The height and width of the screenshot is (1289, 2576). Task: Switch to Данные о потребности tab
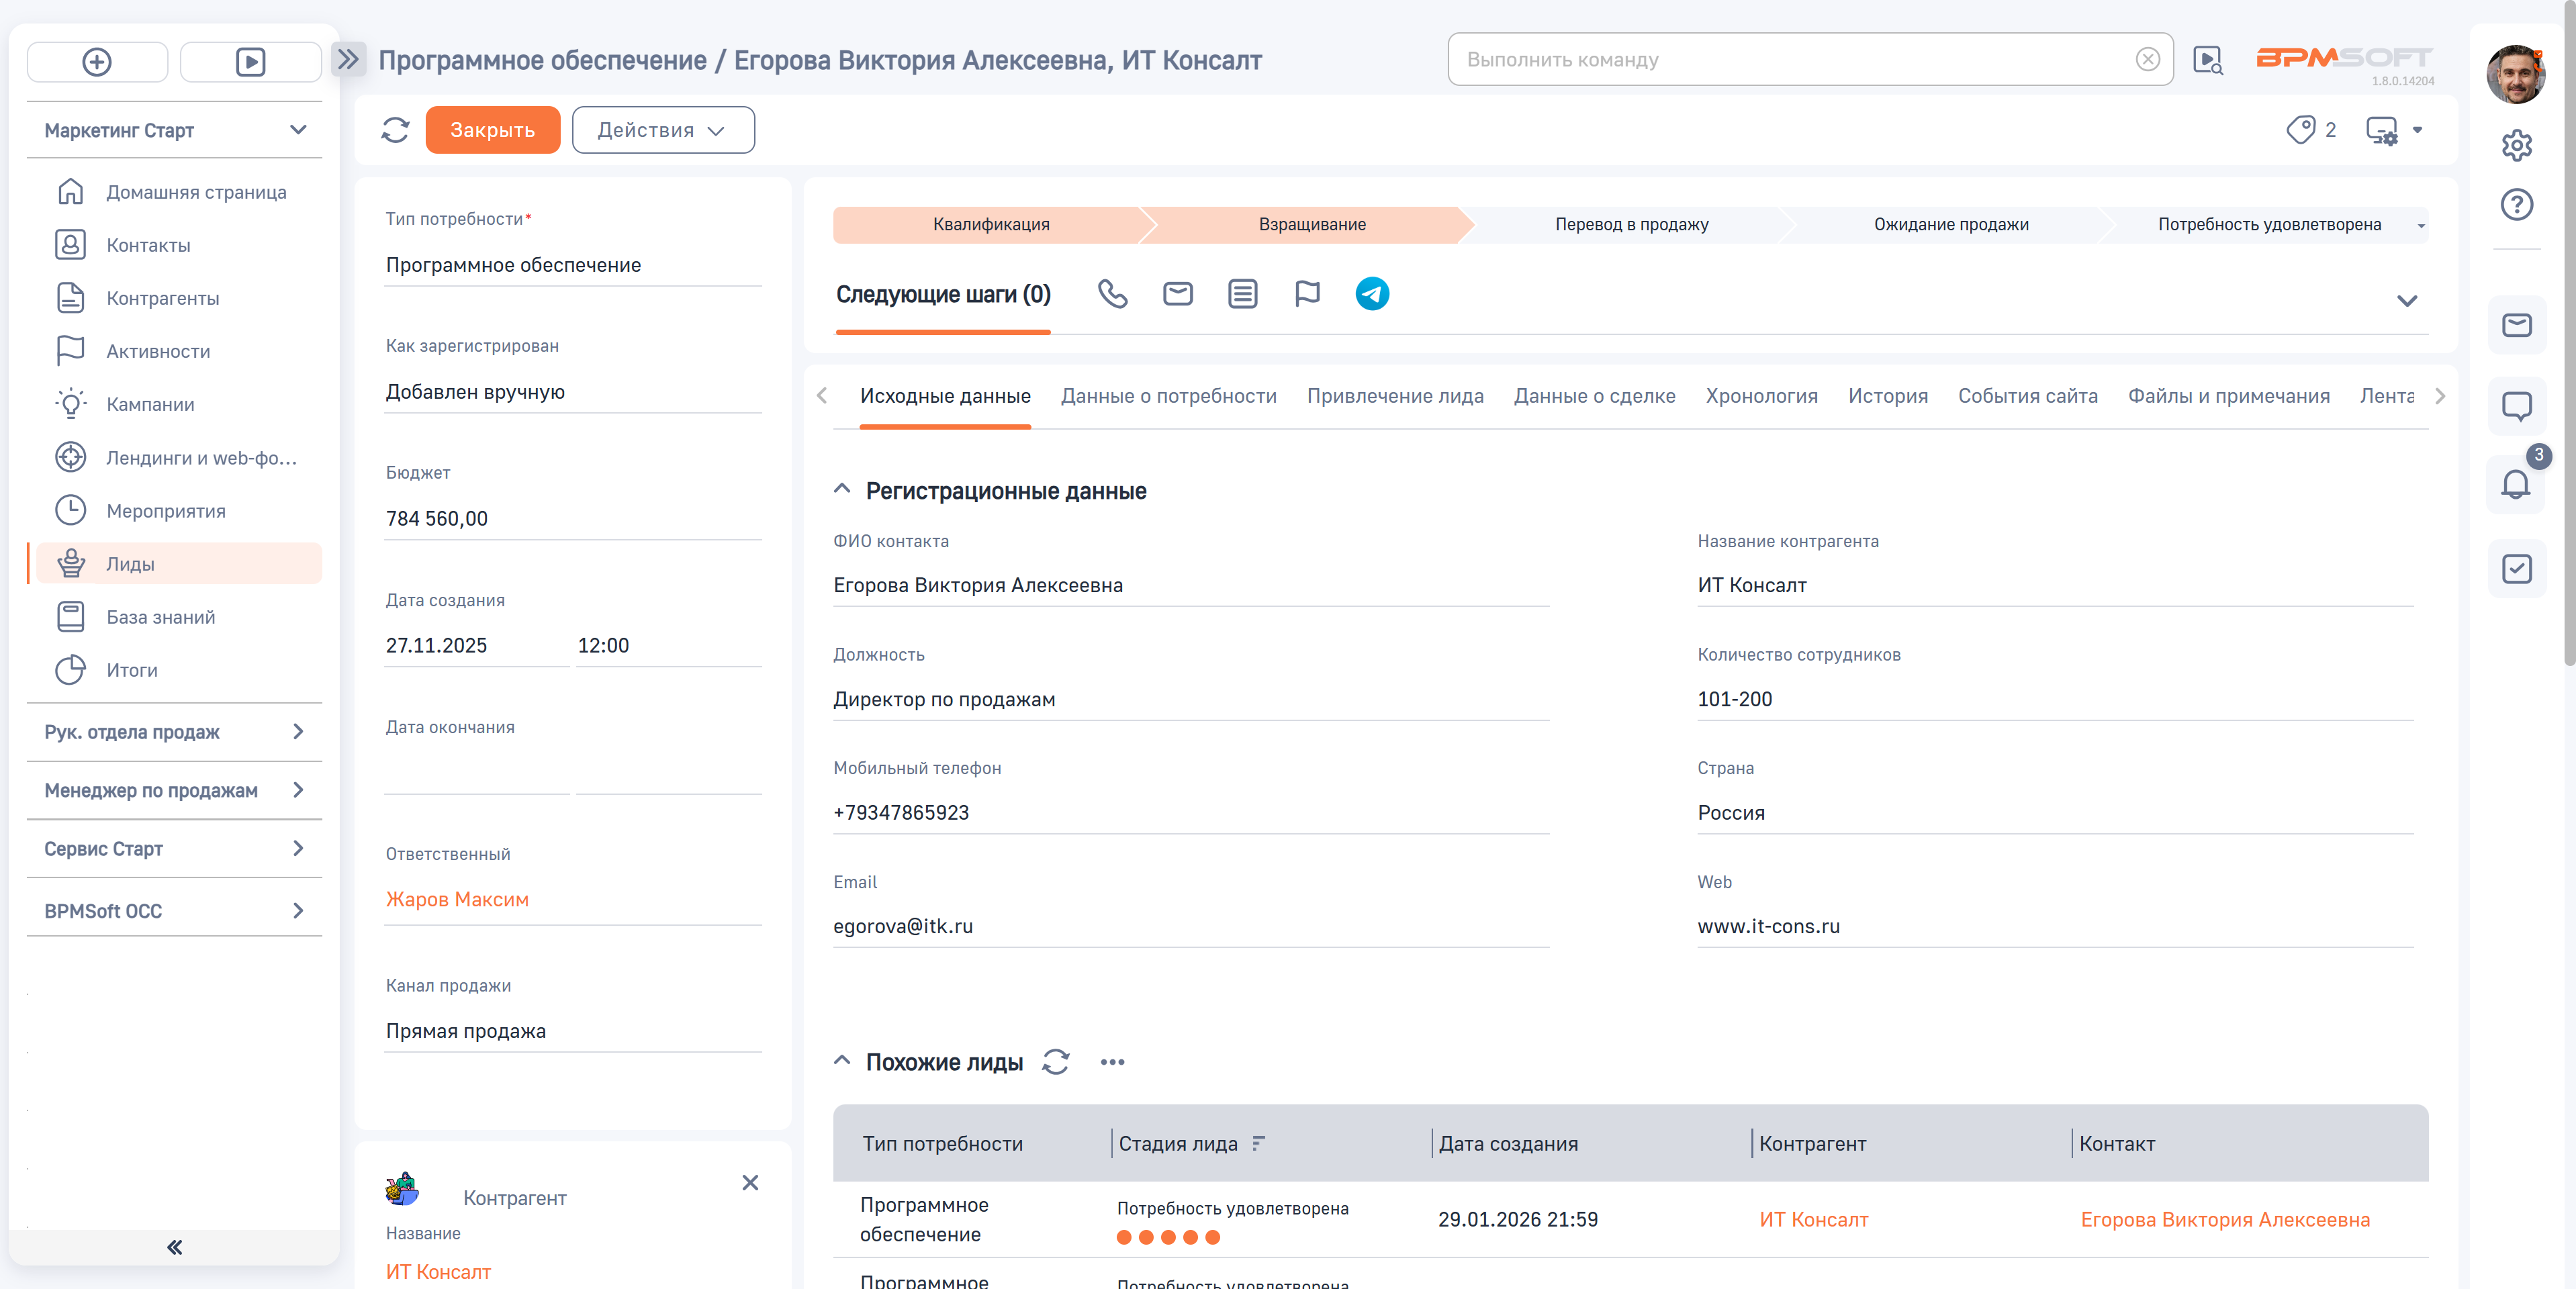1168,395
